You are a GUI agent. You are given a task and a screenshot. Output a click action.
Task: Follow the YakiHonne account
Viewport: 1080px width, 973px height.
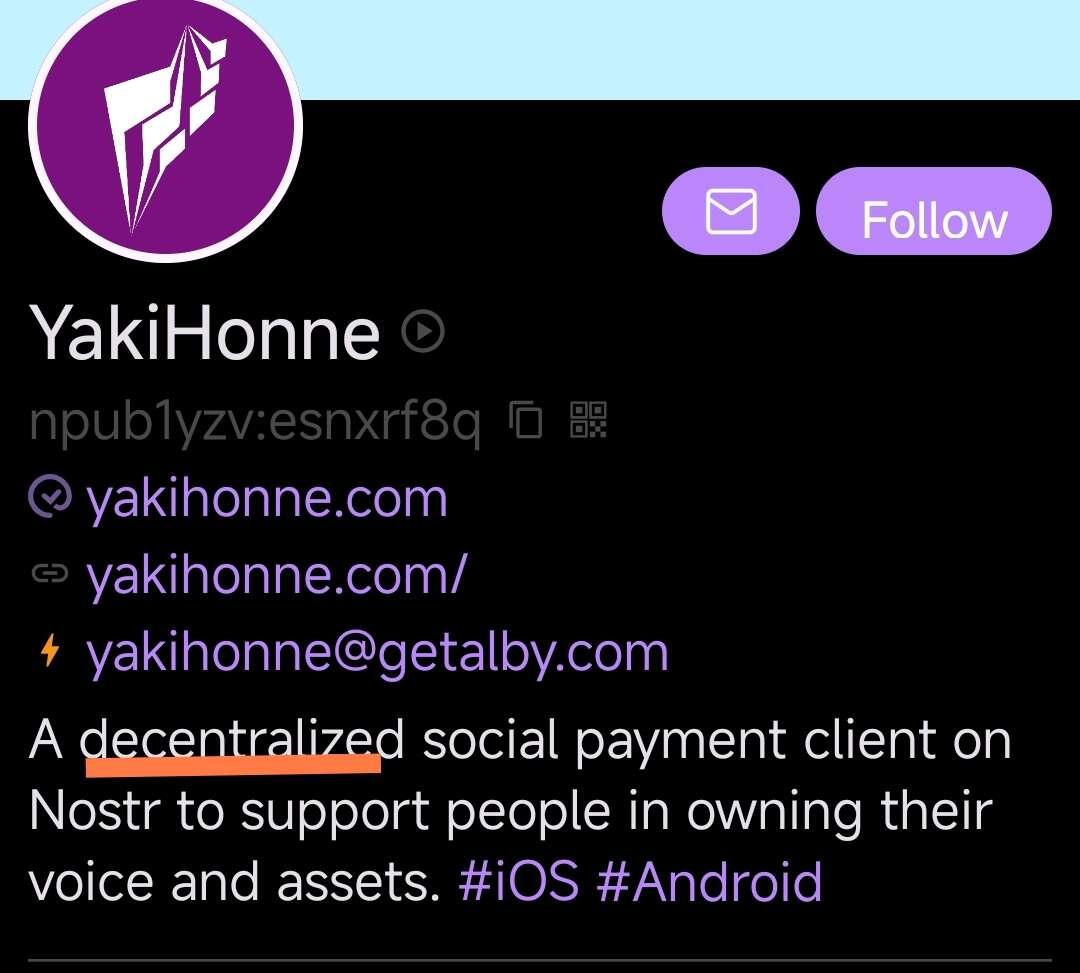point(934,211)
